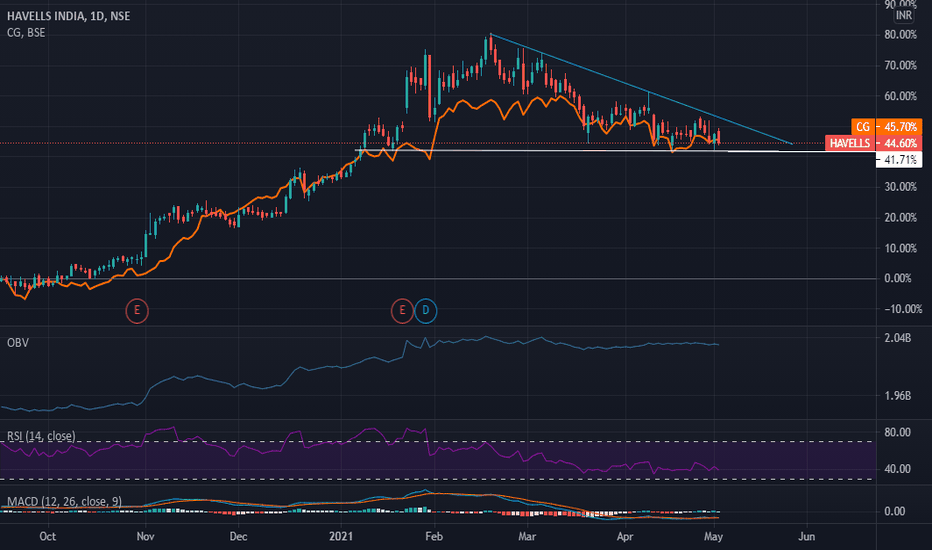Screen dimensions: 932x550
Task: Select the MACD (12, 26, close, 9) label
Action: tap(64, 501)
